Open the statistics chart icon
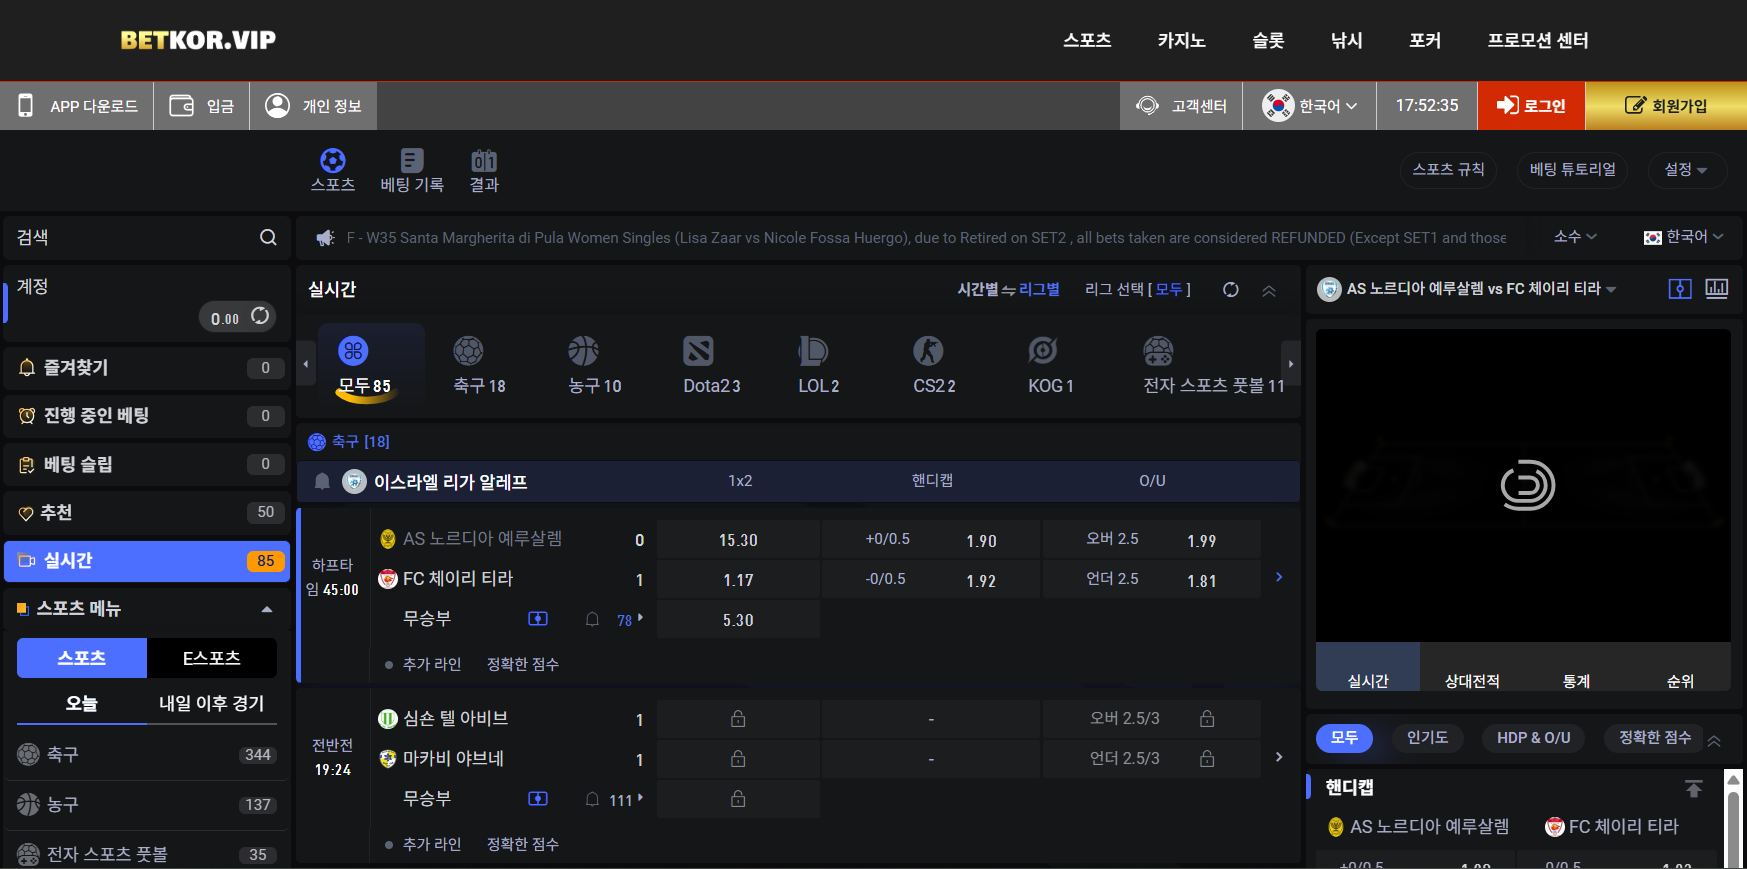This screenshot has width=1747, height=869. click(1716, 289)
